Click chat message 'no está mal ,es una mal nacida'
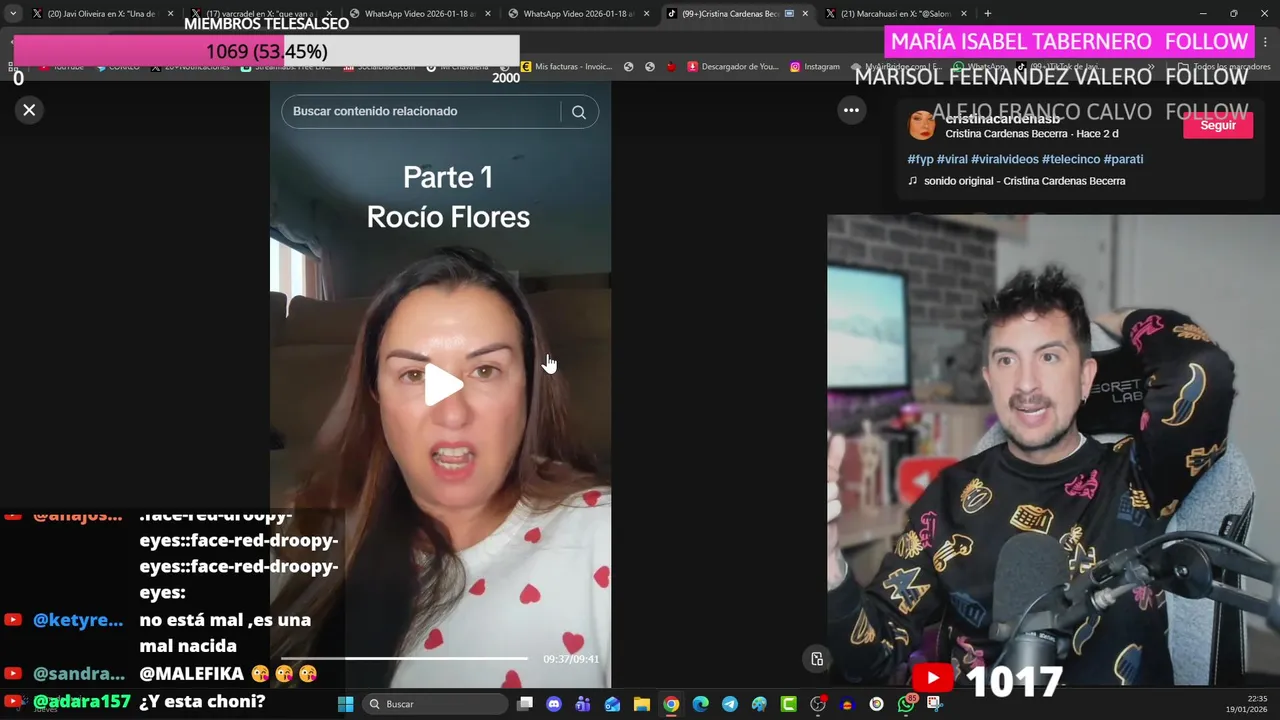Viewport: 1280px width, 720px height. [225, 633]
